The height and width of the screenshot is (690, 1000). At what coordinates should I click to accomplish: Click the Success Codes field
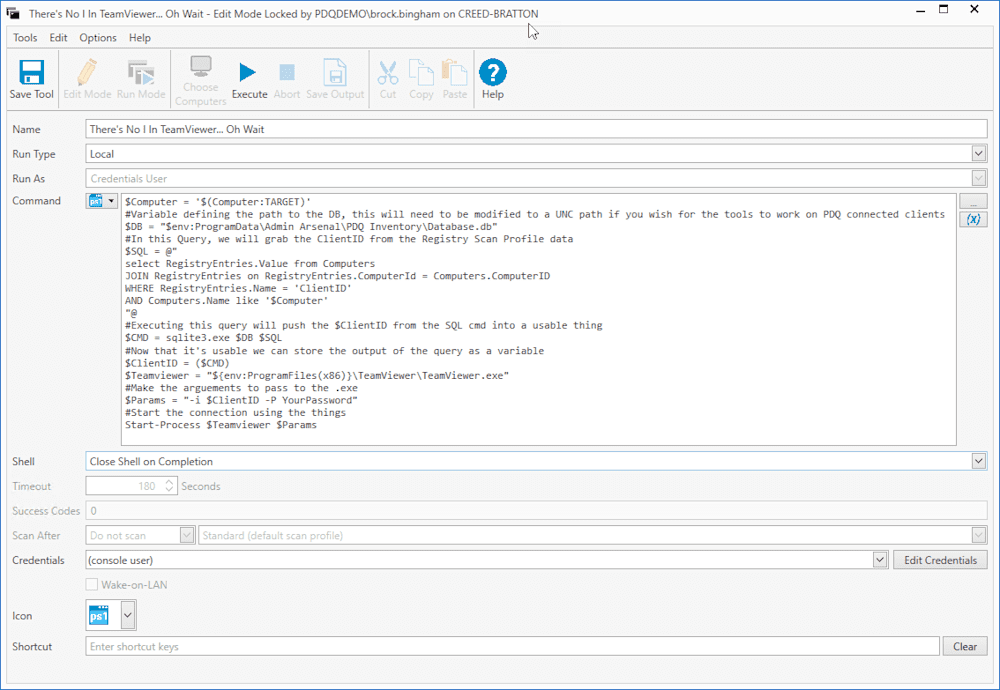point(536,510)
